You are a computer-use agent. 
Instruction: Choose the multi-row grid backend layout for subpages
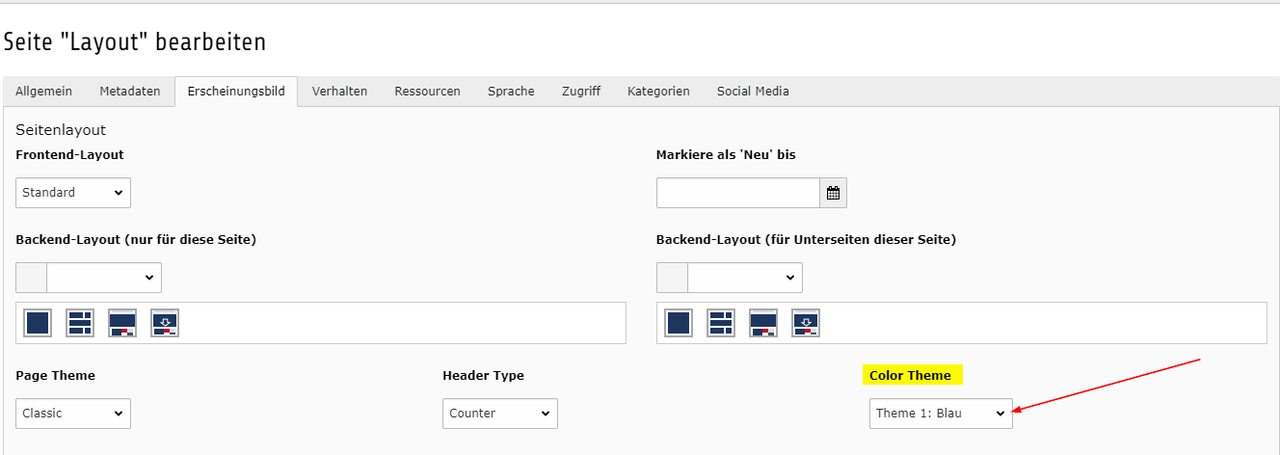pyautogui.click(x=721, y=323)
